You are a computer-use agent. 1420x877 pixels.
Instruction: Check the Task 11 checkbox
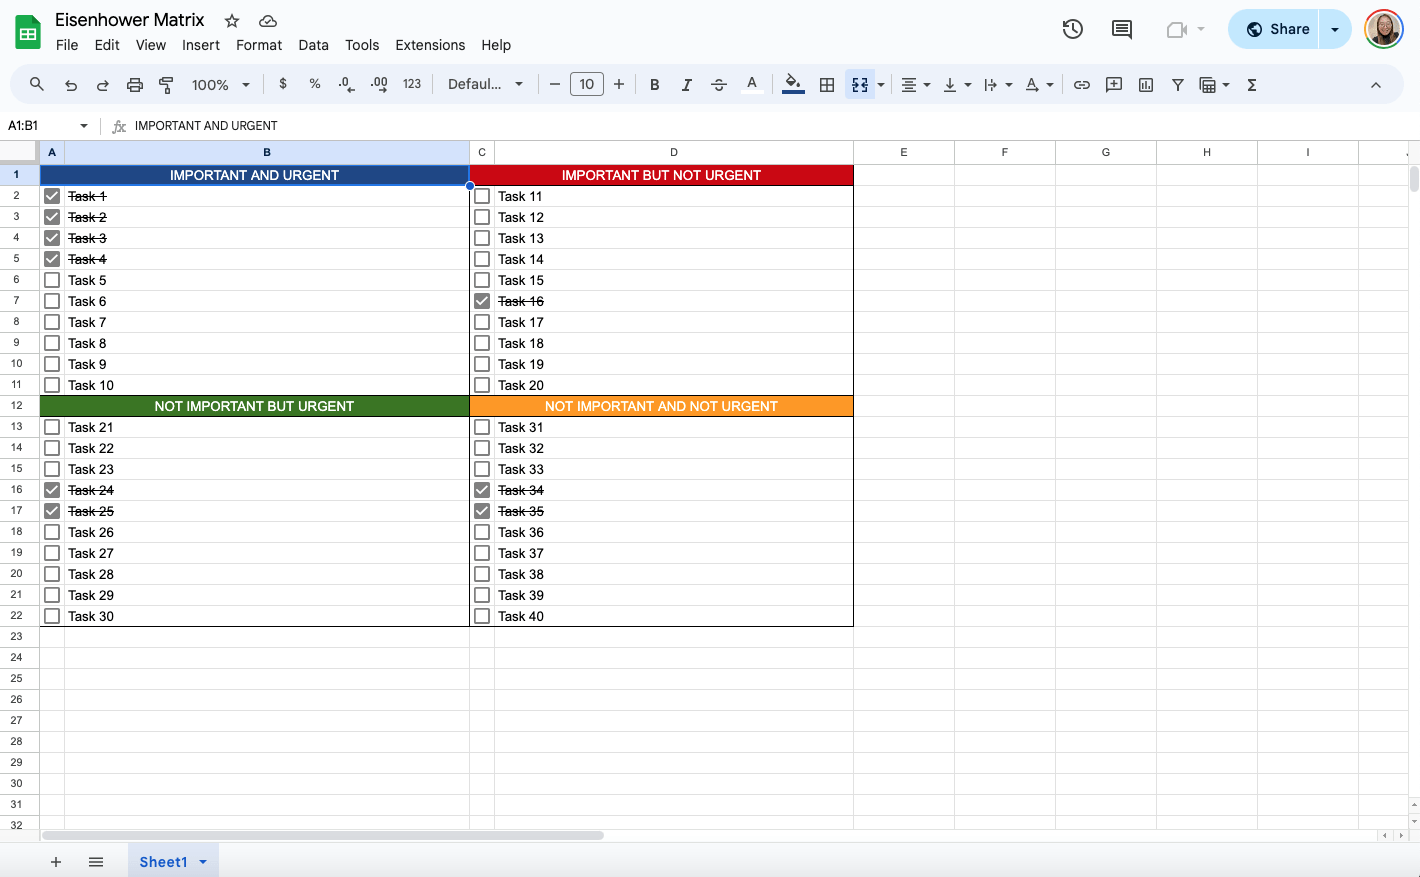pos(482,196)
